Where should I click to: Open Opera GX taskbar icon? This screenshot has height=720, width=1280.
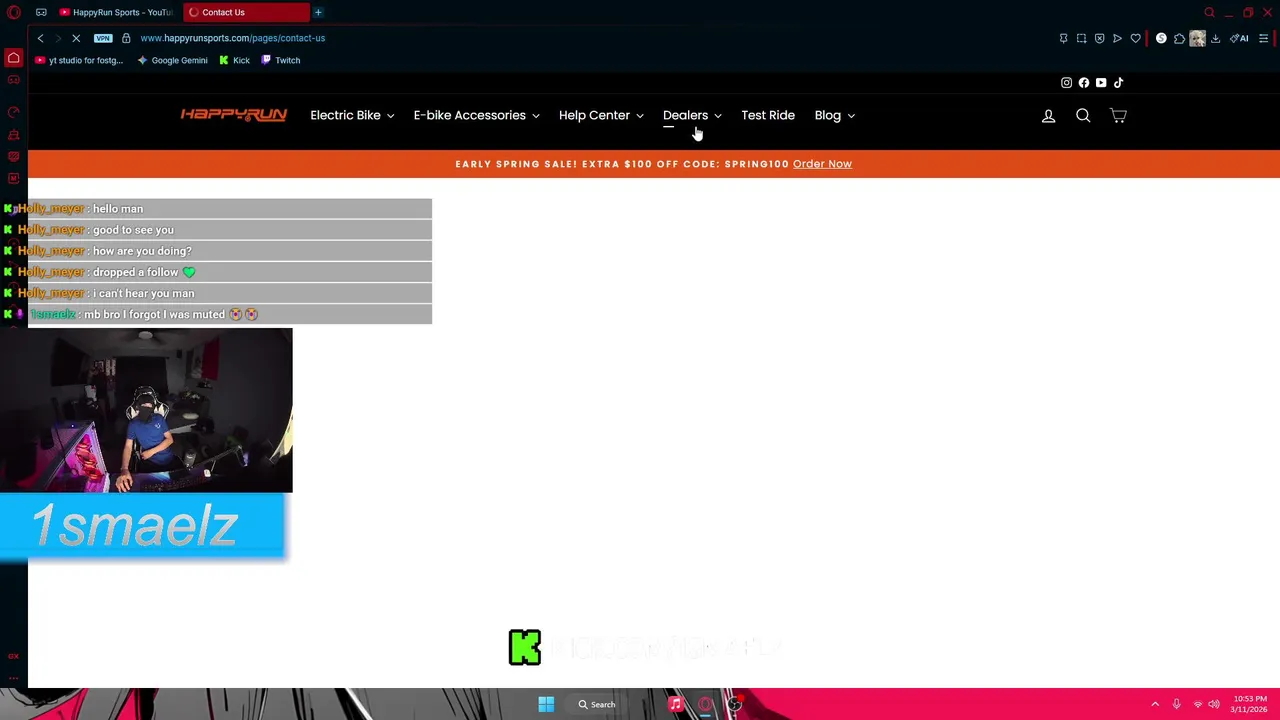(705, 704)
